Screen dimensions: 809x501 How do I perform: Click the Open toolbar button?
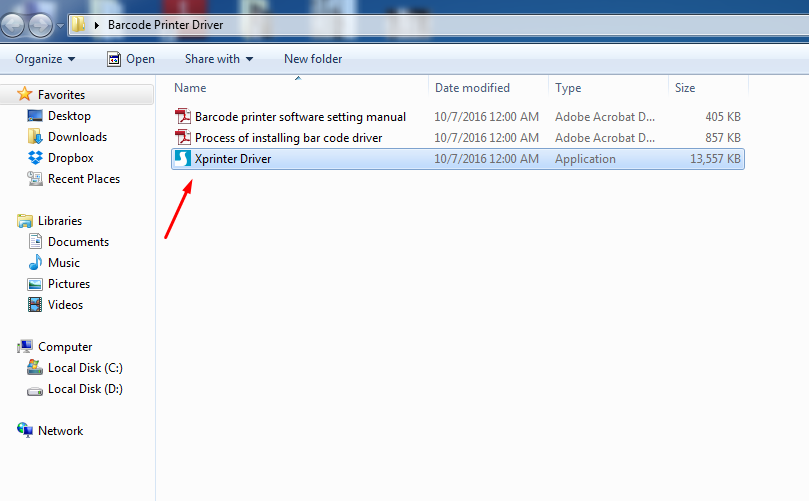tap(131, 59)
